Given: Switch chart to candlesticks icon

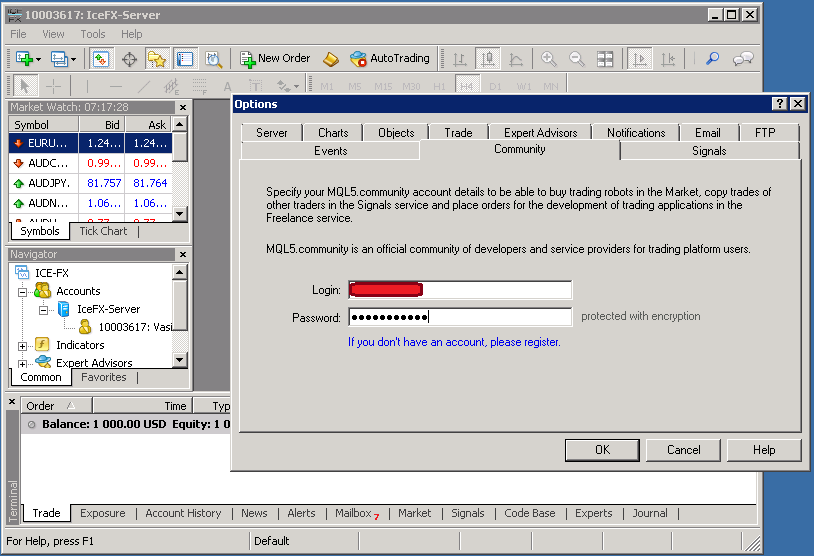Looking at the screenshot, I should [487, 59].
